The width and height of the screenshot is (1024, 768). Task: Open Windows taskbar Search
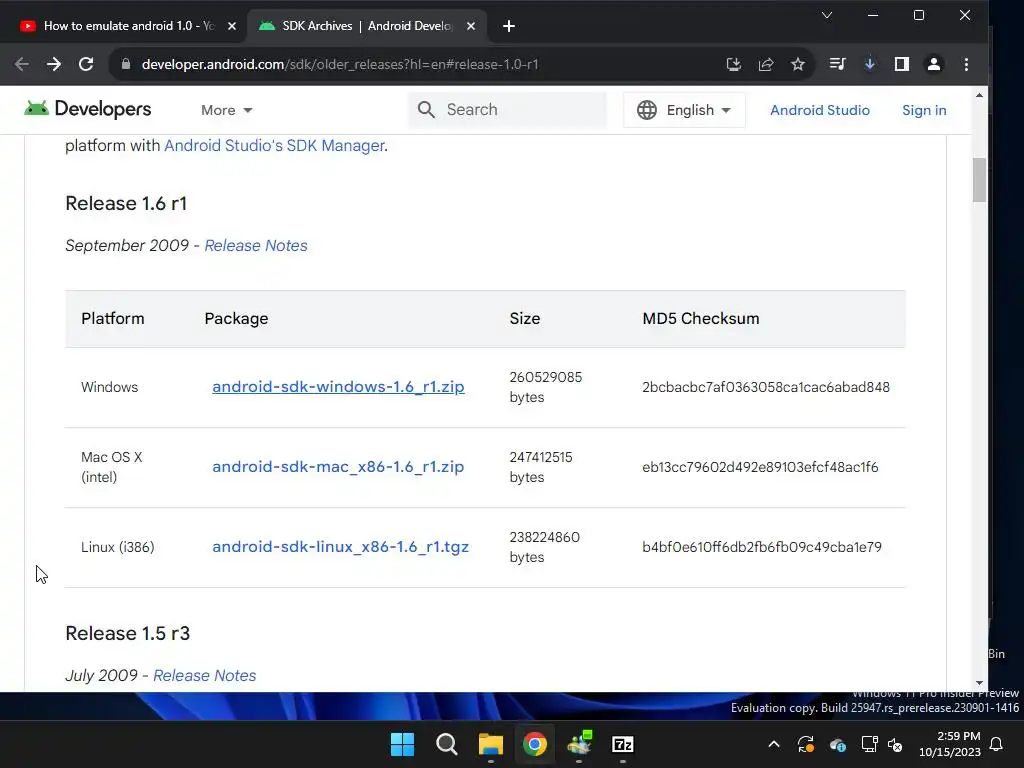coord(447,744)
